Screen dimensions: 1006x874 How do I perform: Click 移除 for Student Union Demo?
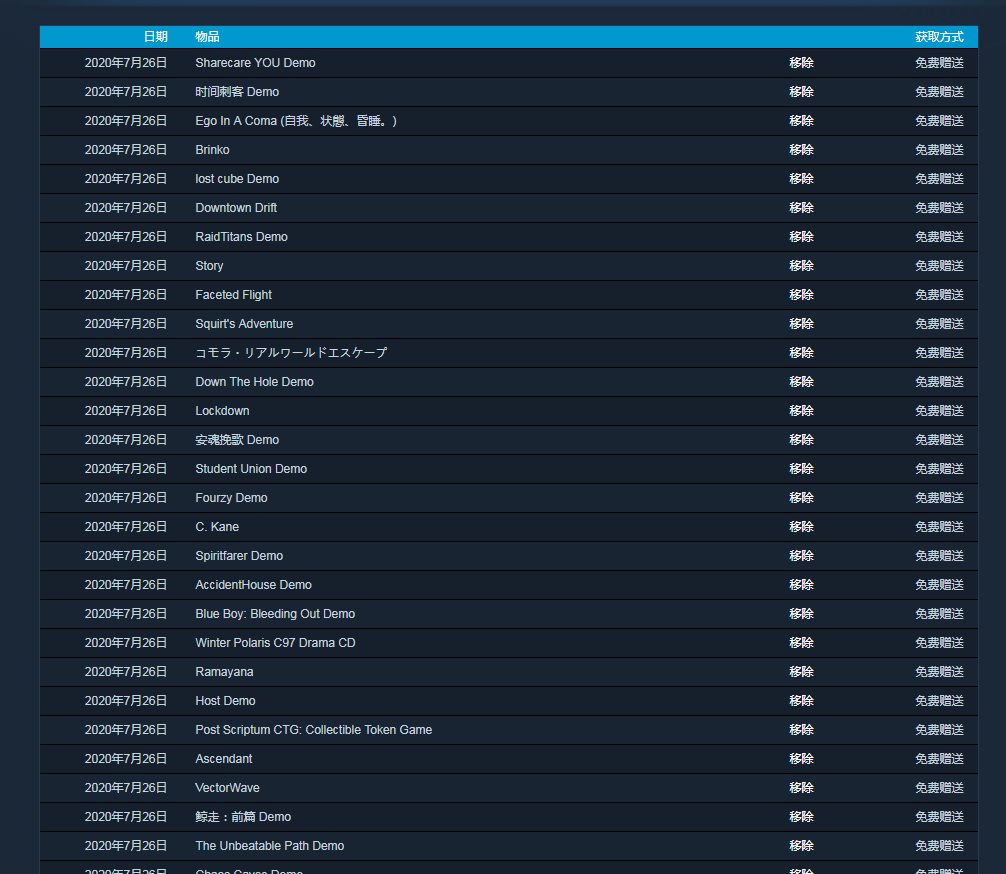pyautogui.click(x=801, y=469)
